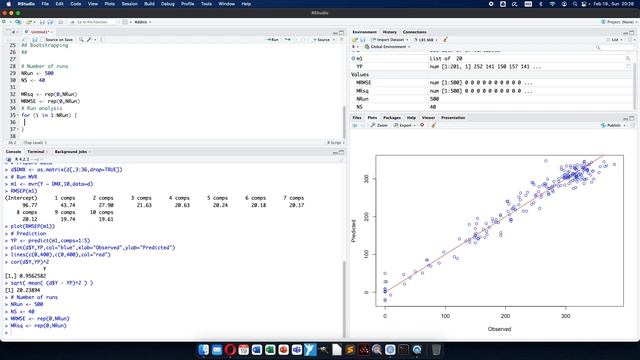Screen dimensions: 640x360
Task: Click the magnifier icon on m1 row
Action: pyautogui.click(x=628, y=59)
